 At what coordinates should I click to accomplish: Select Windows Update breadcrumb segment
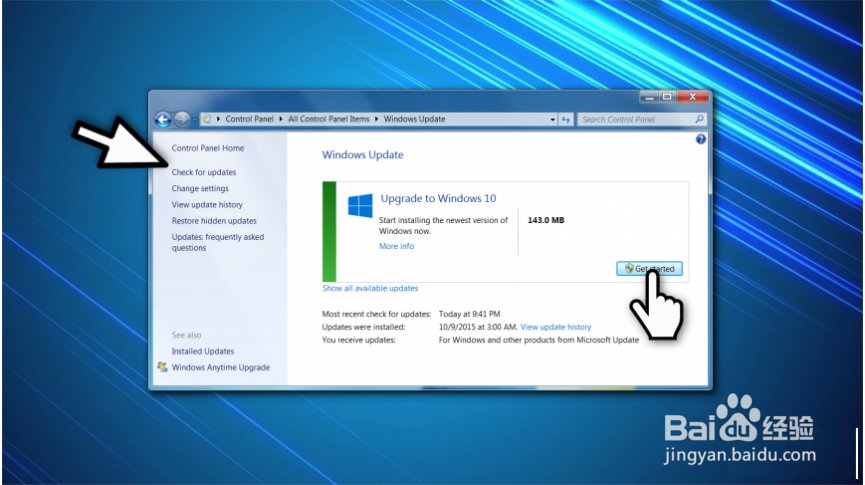pos(414,119)
